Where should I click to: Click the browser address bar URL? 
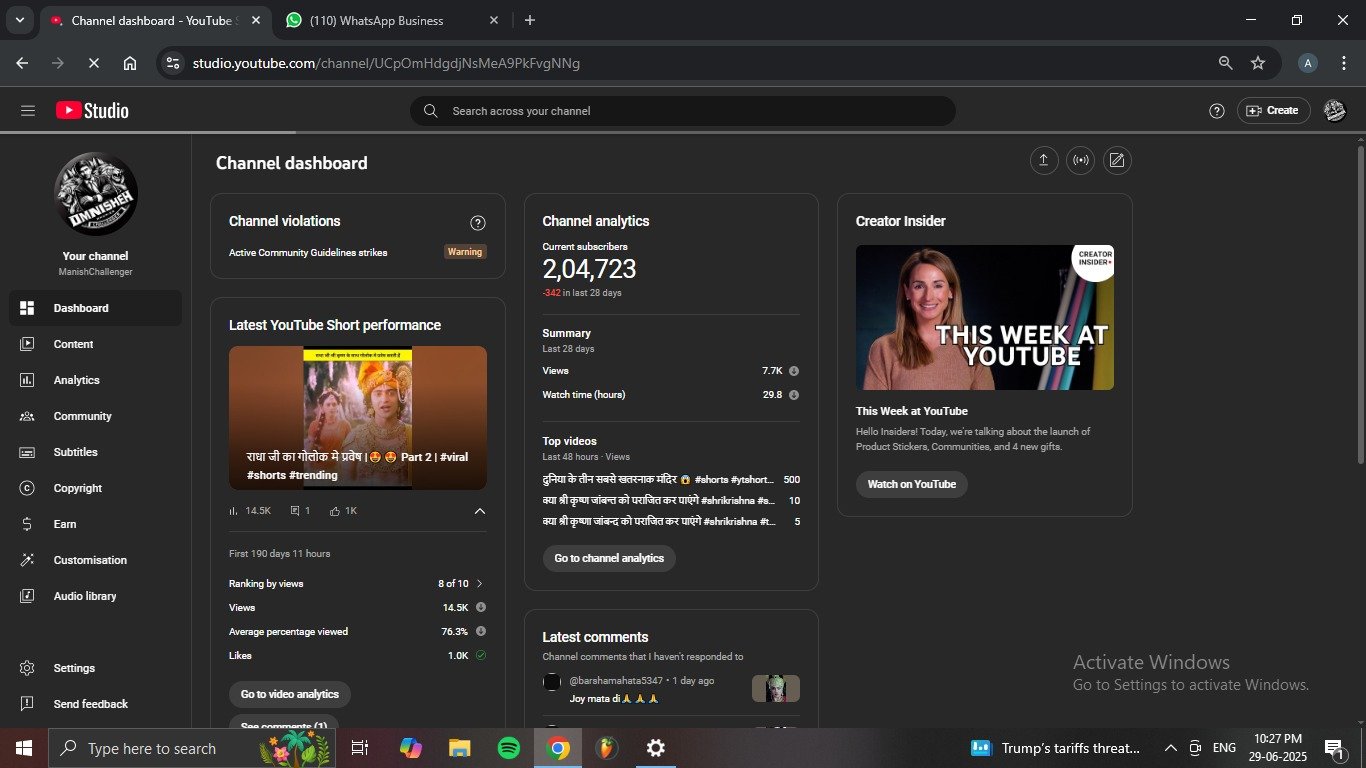[x=386, y=63]
